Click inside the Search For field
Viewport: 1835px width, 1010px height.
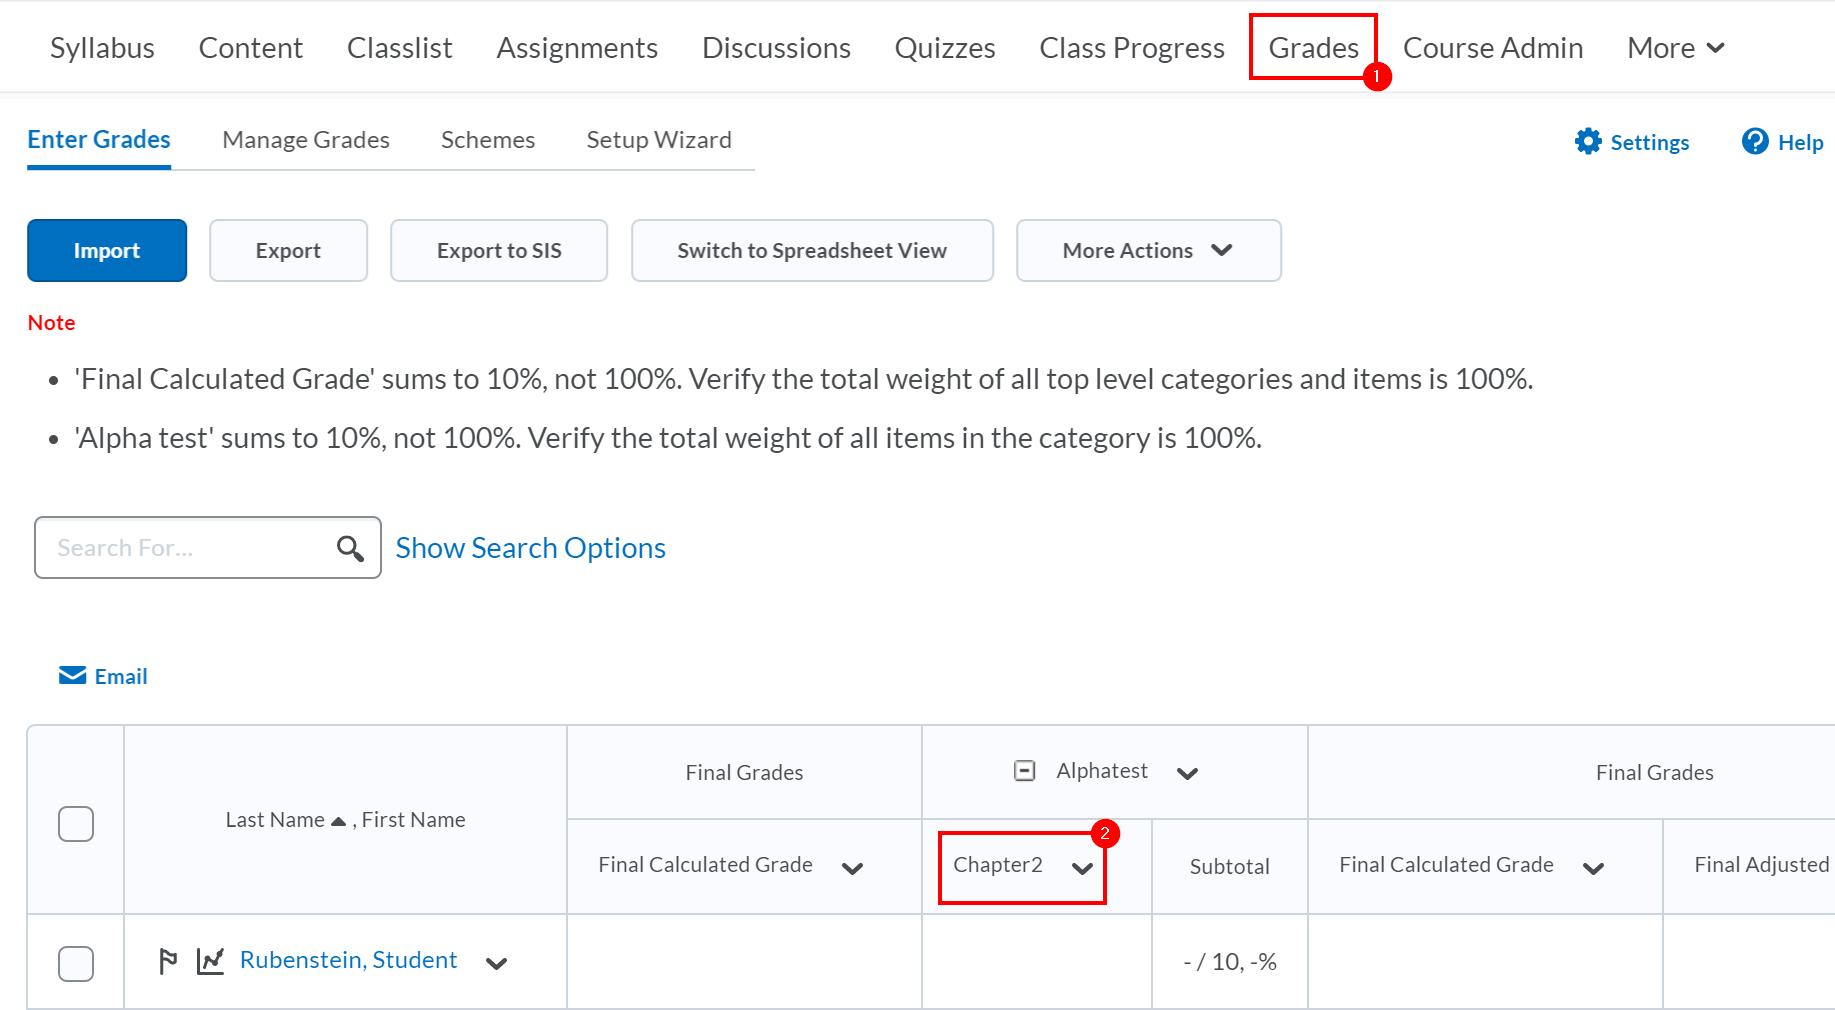(180, 547)
